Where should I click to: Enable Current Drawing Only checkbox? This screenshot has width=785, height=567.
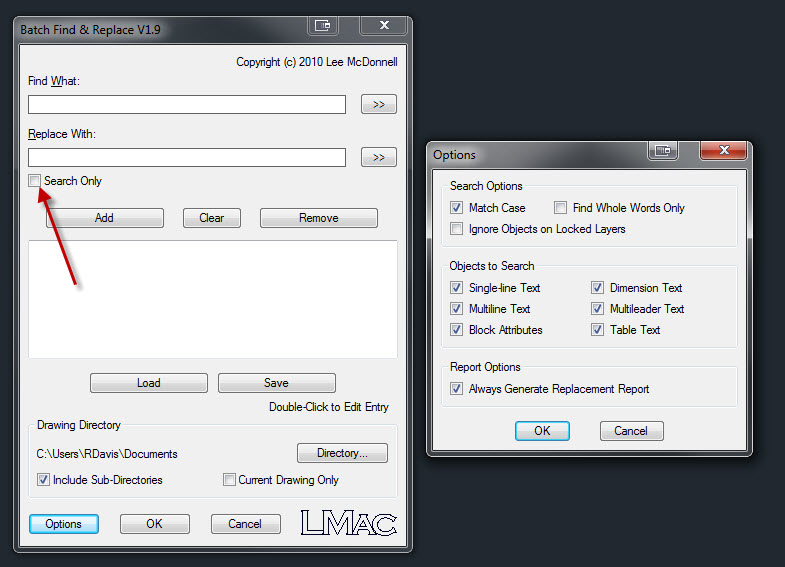229,479
